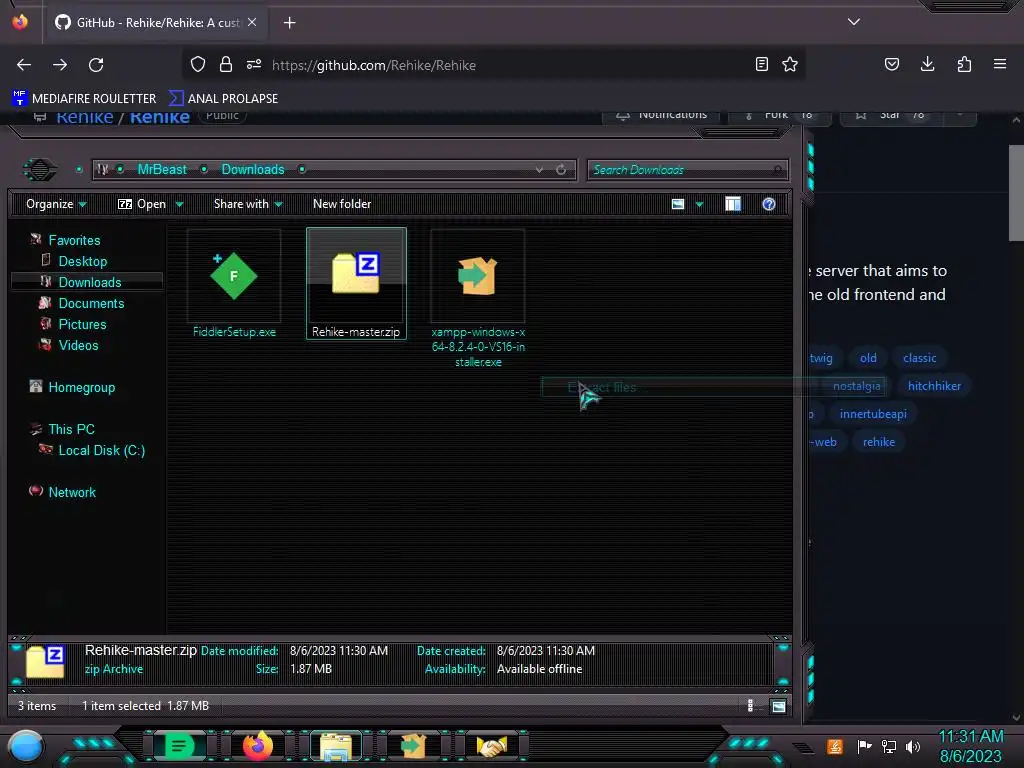
Task: Expand Open with dropdown arrow
Action: (x=180, y=204)
